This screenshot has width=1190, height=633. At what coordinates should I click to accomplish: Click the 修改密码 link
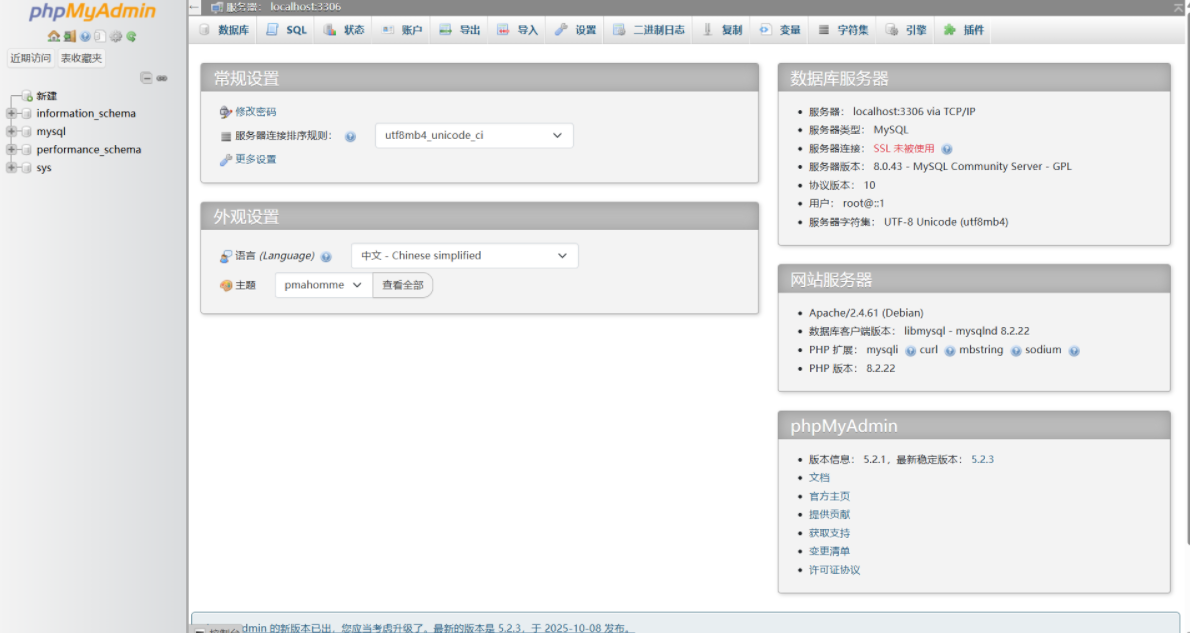point(256,112)
